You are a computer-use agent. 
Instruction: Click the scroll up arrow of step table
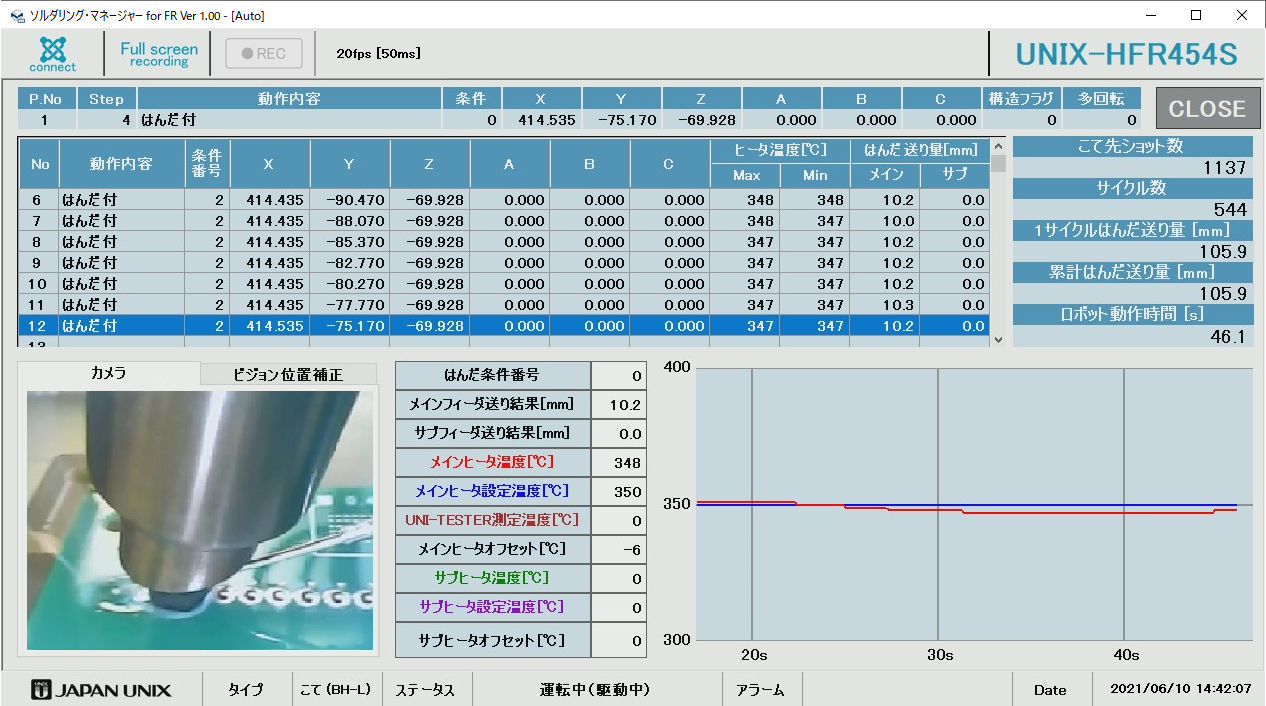[997, 147]
